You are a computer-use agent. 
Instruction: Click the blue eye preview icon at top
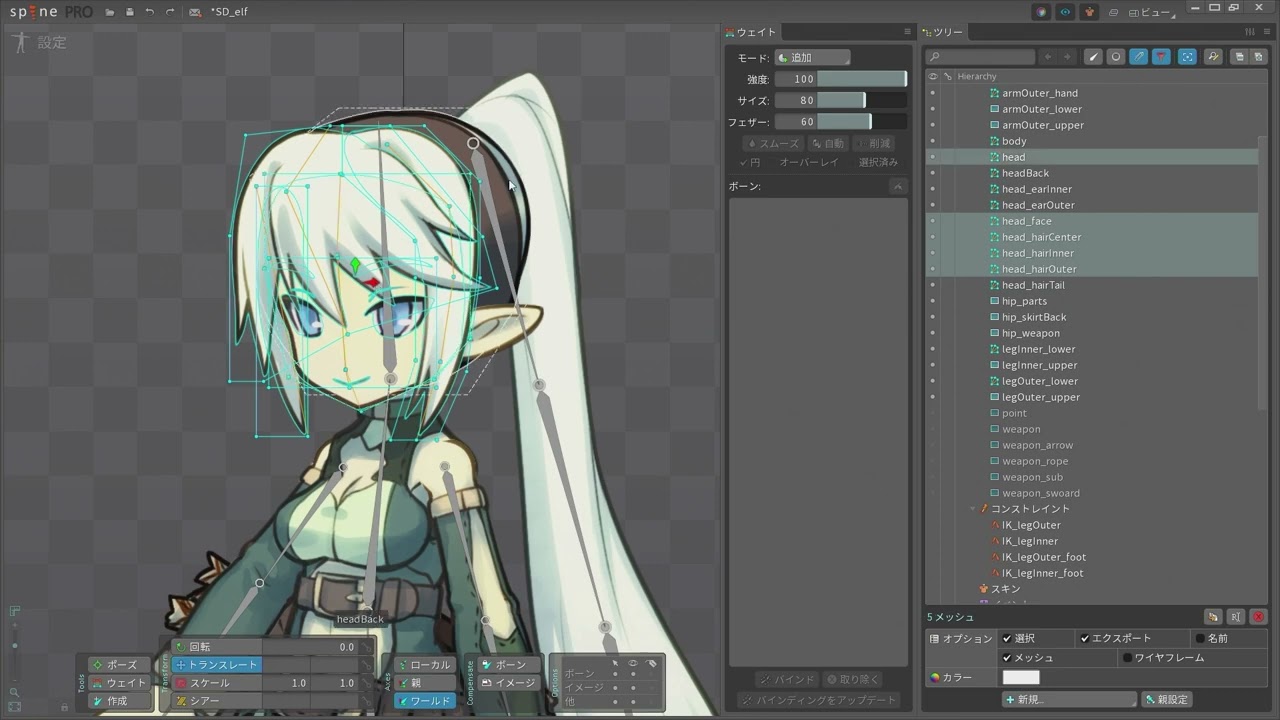[1065, 12]
